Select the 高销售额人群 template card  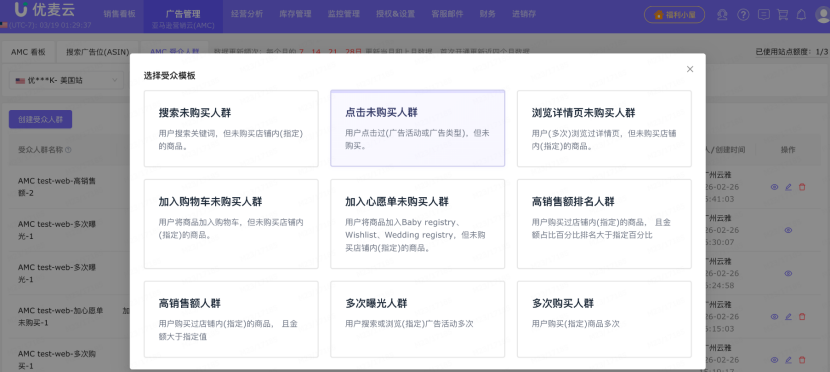click(x=231, y=319)
